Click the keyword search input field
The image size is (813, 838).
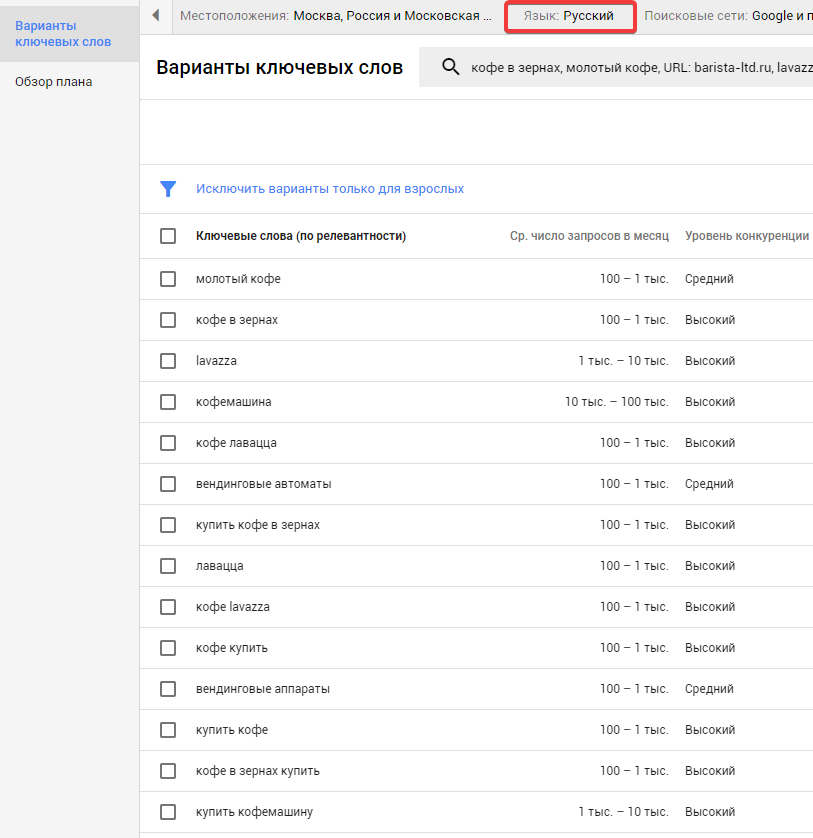[x=640, y=67]
